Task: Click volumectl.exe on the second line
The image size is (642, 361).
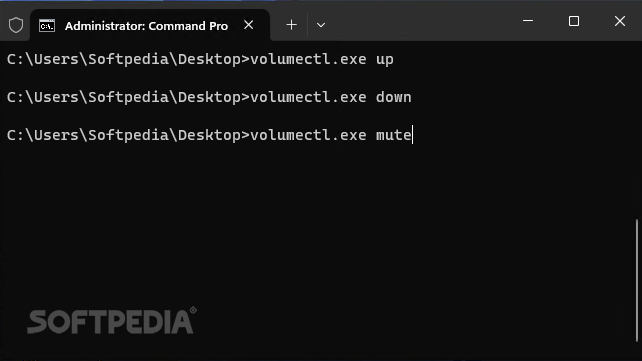Action: [x=308, y=97]
